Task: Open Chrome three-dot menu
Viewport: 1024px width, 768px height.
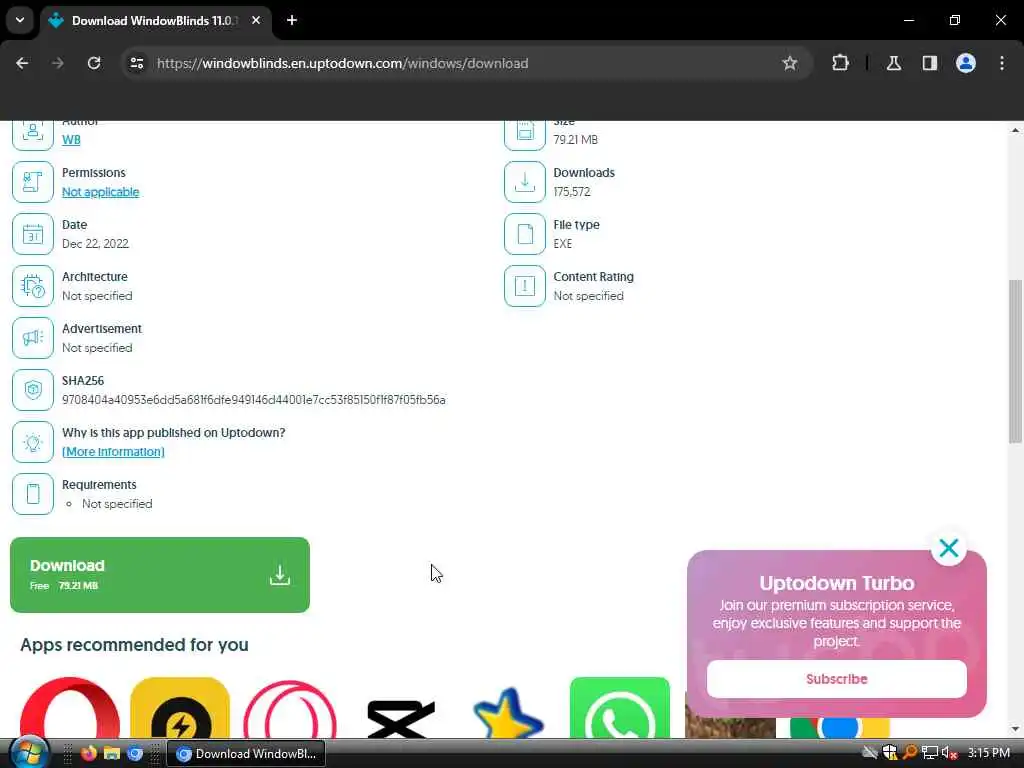Action: tap(1002, 63)
